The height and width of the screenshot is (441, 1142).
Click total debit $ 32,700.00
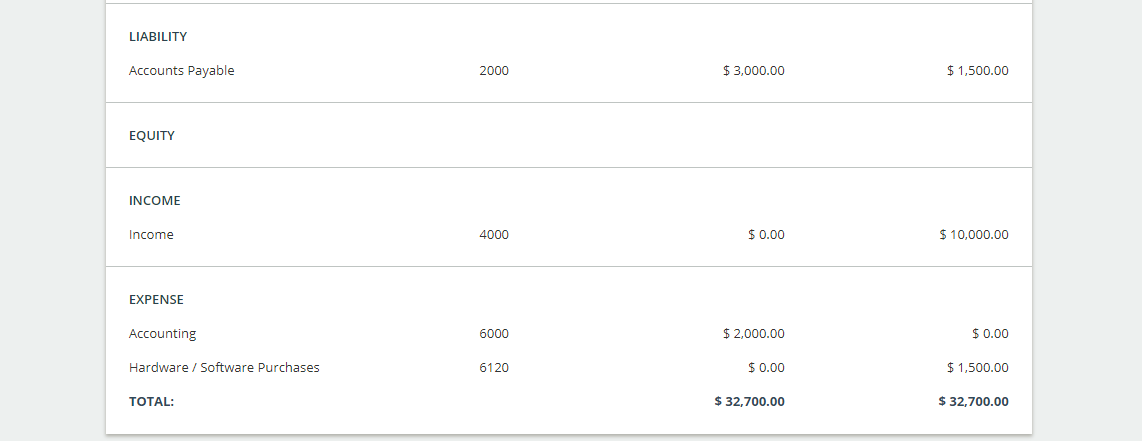749,401
